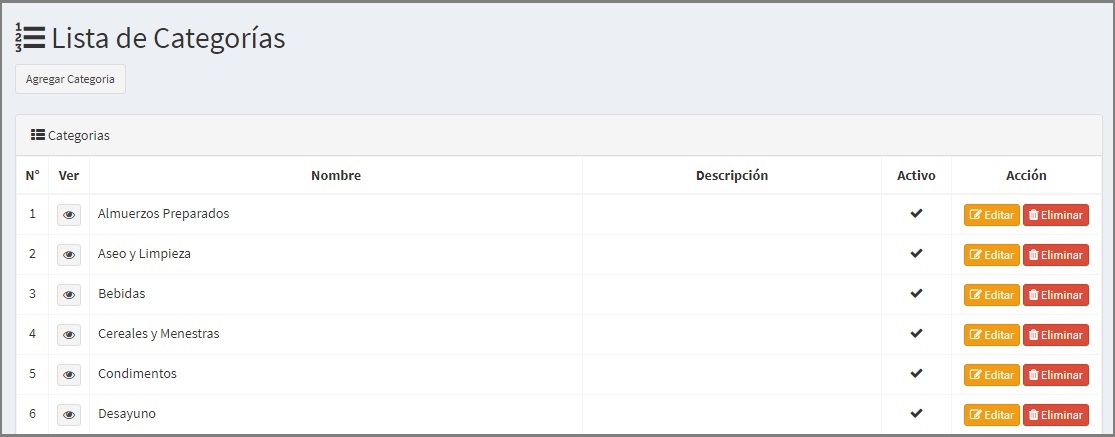The image size is (1115, 437).
Task: Click the Descripción column header
Action: tap(732, 176)
